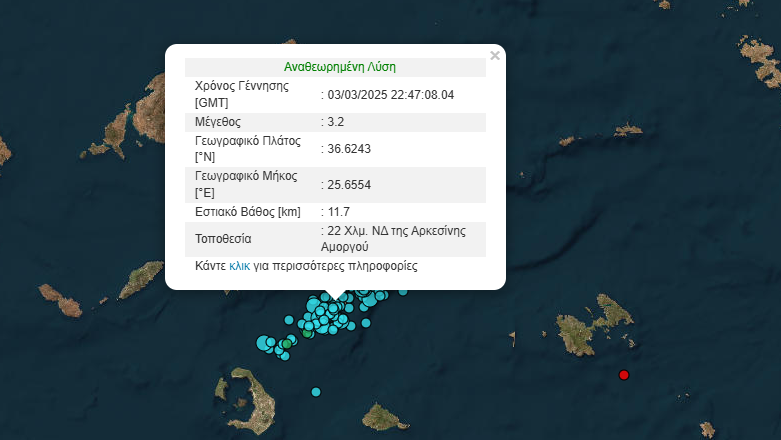Click the cyan marker beside popup's bottom-right corner

tap(403, 291)
